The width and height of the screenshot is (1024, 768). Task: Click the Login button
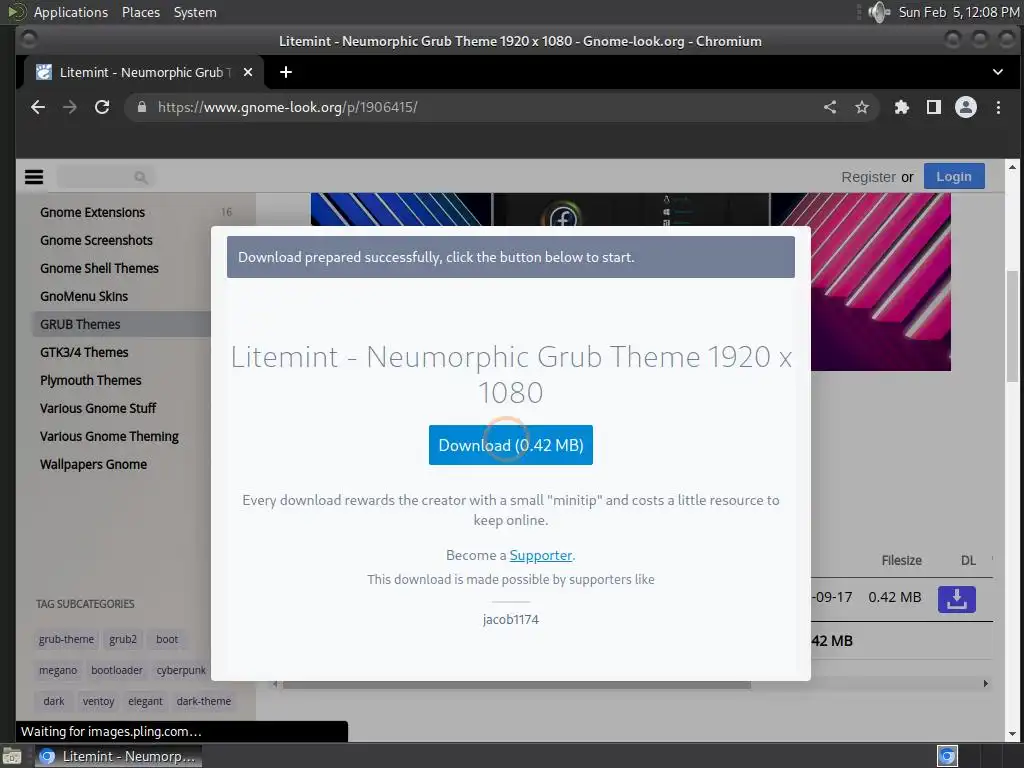(953, 176)
